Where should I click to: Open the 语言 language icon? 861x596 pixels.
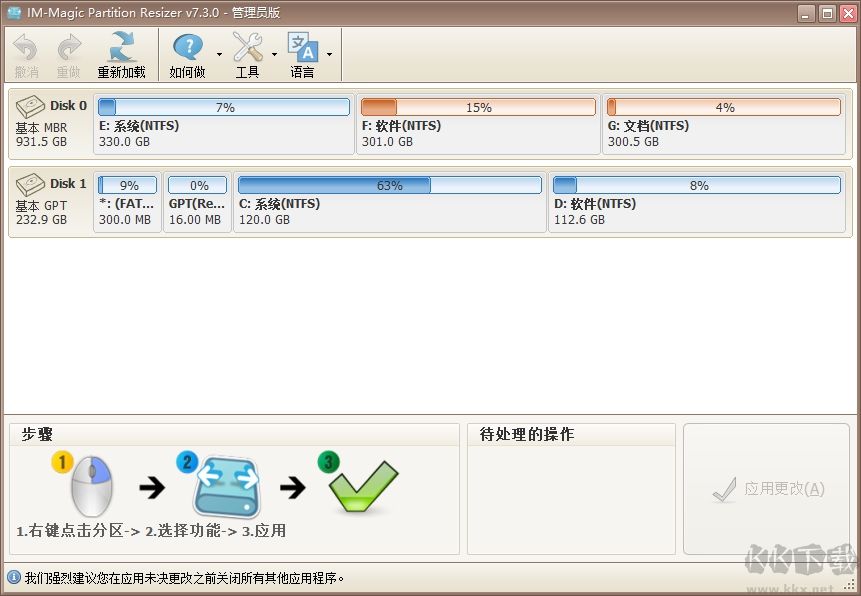click(x=302, y=47)
